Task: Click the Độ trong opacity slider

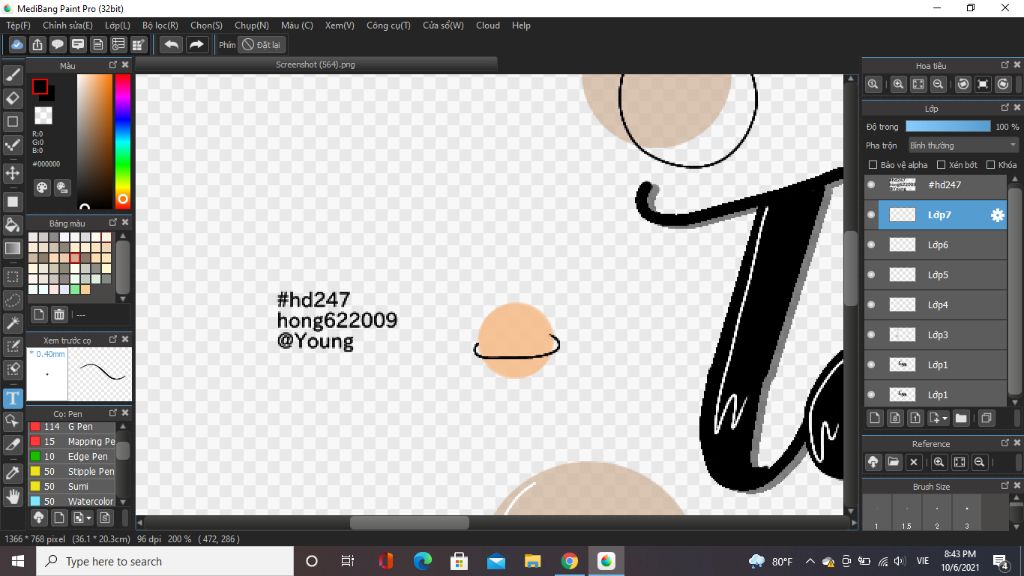Action: (948, 127)
